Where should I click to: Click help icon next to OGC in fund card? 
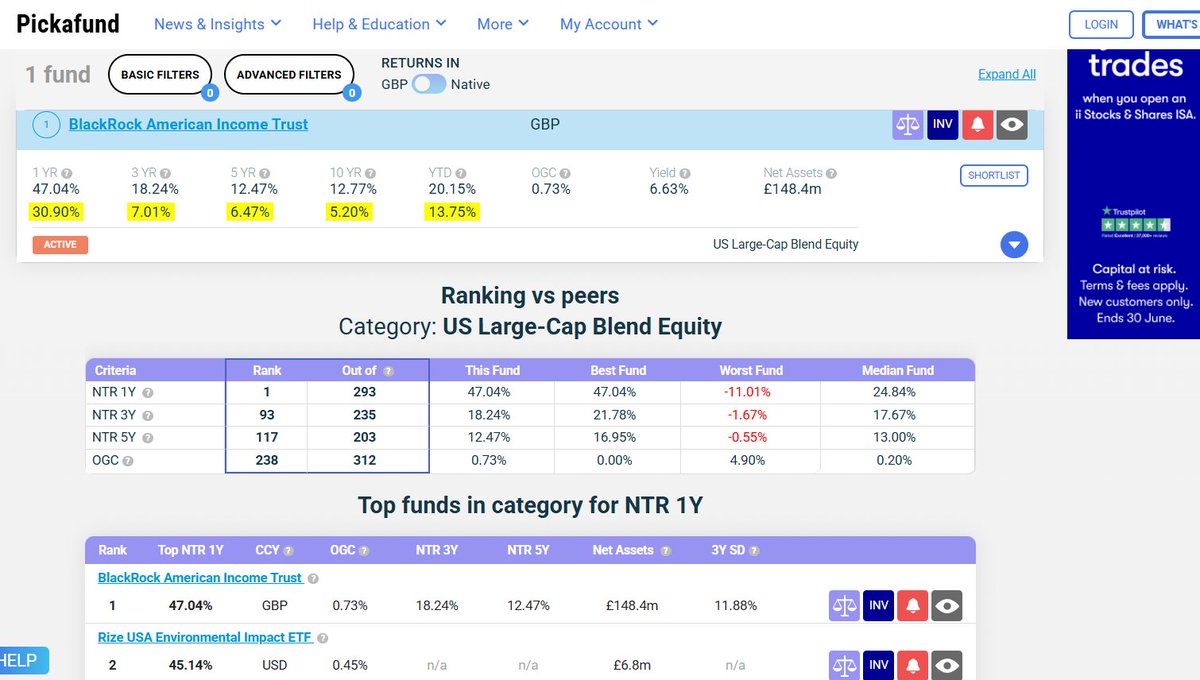tap(565, 173)
